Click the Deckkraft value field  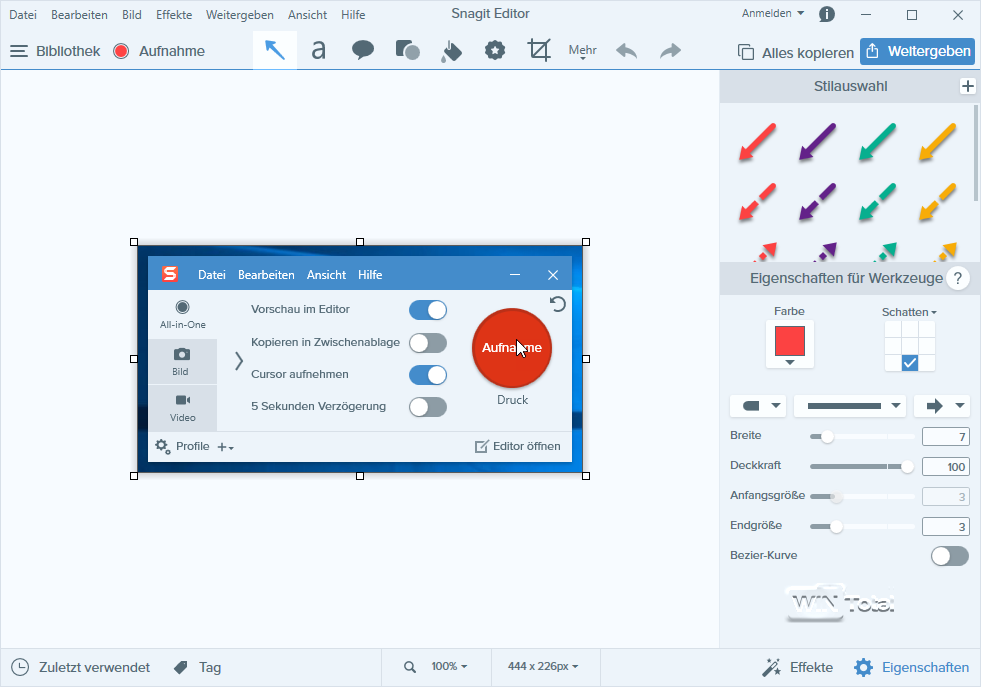[x=945, y=467]
